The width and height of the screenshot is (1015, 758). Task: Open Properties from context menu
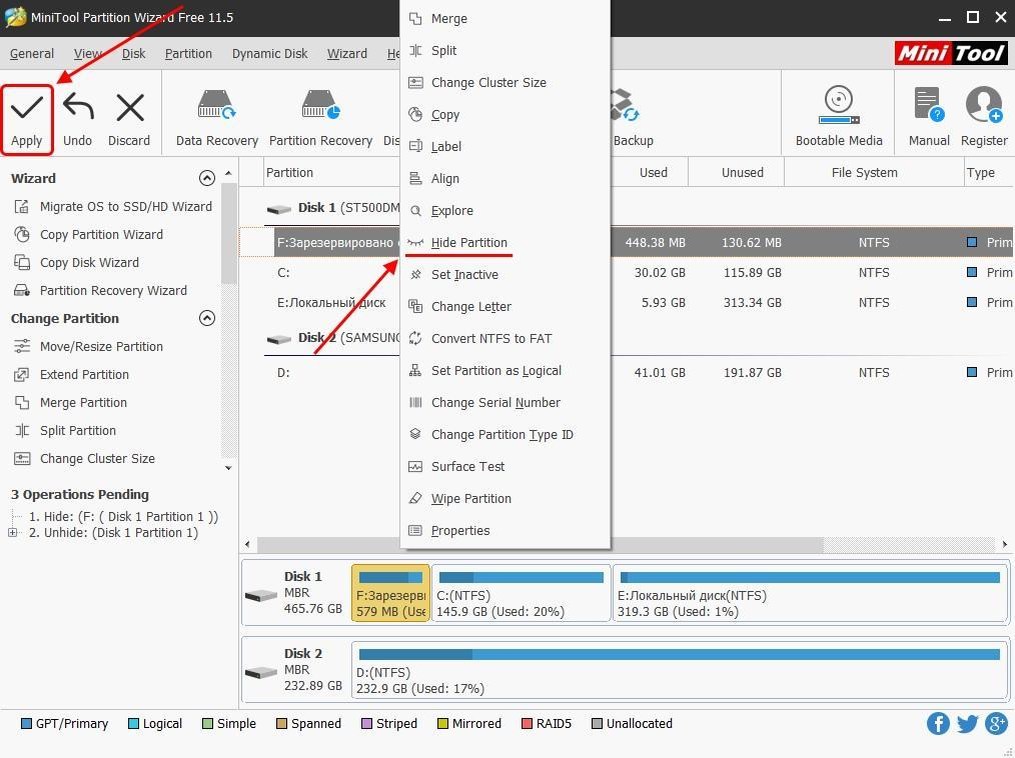click(x=505, y=531)
